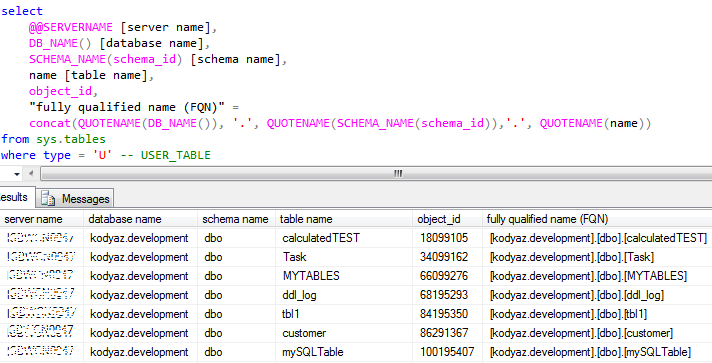Open the Messages tab
The height and width of the screenshot is (363, 712).
coord(75,199)
